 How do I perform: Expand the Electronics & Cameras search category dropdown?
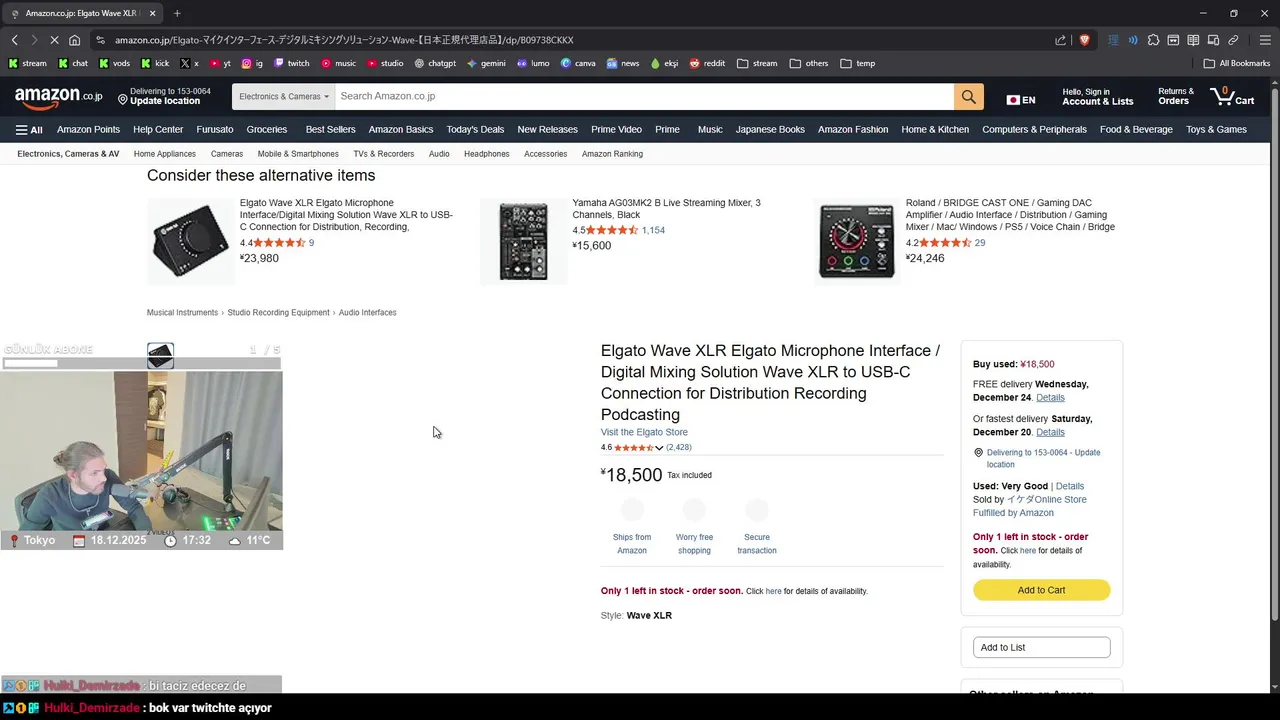[x=284, y=96]
